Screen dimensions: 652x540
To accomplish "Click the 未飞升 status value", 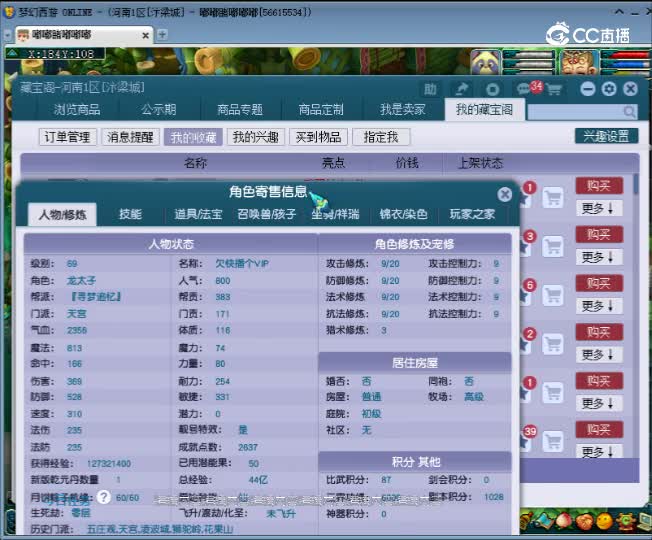I will (x=281, y=513).
